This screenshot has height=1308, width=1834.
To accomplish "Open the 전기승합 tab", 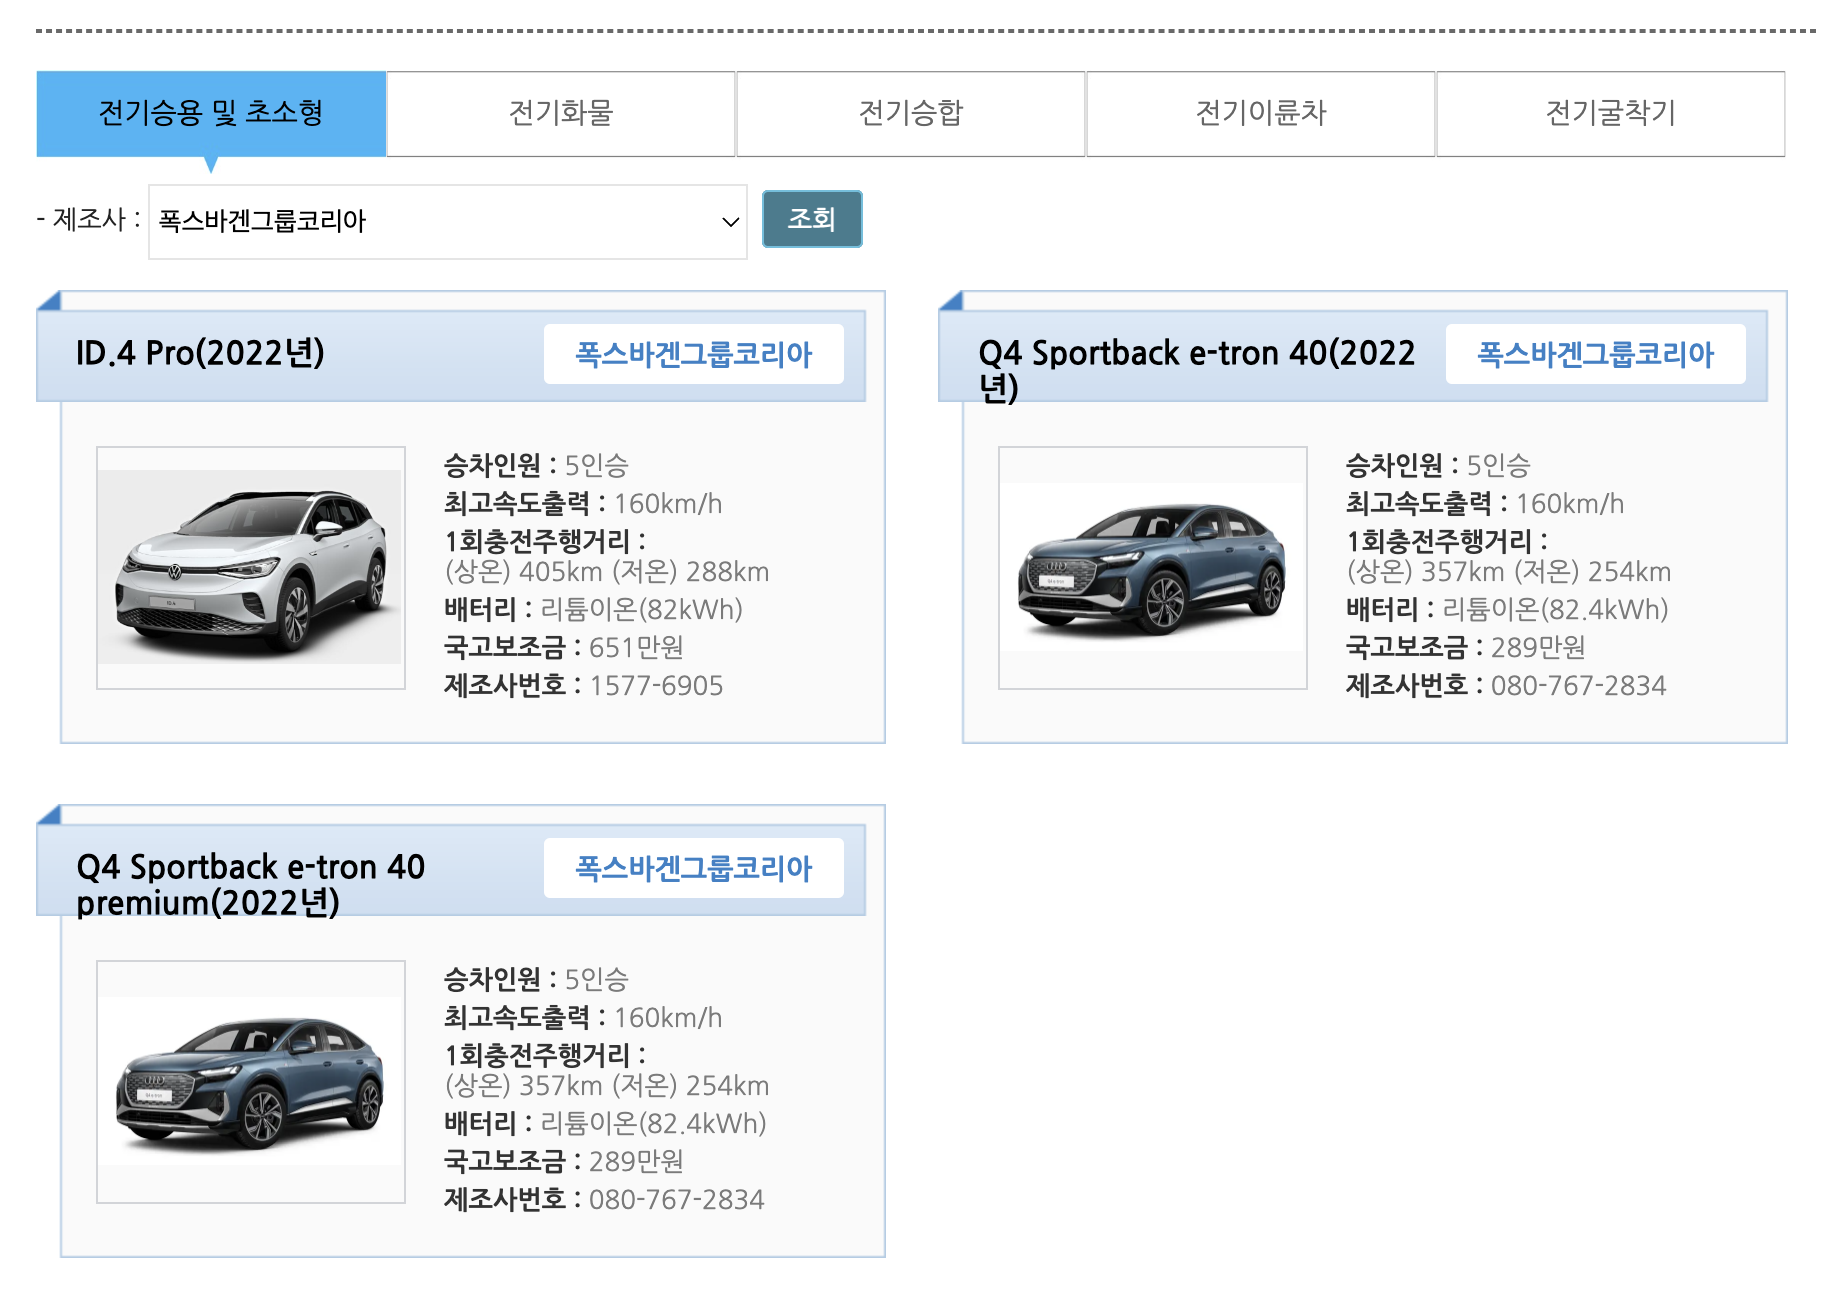I will click(911, 113).
